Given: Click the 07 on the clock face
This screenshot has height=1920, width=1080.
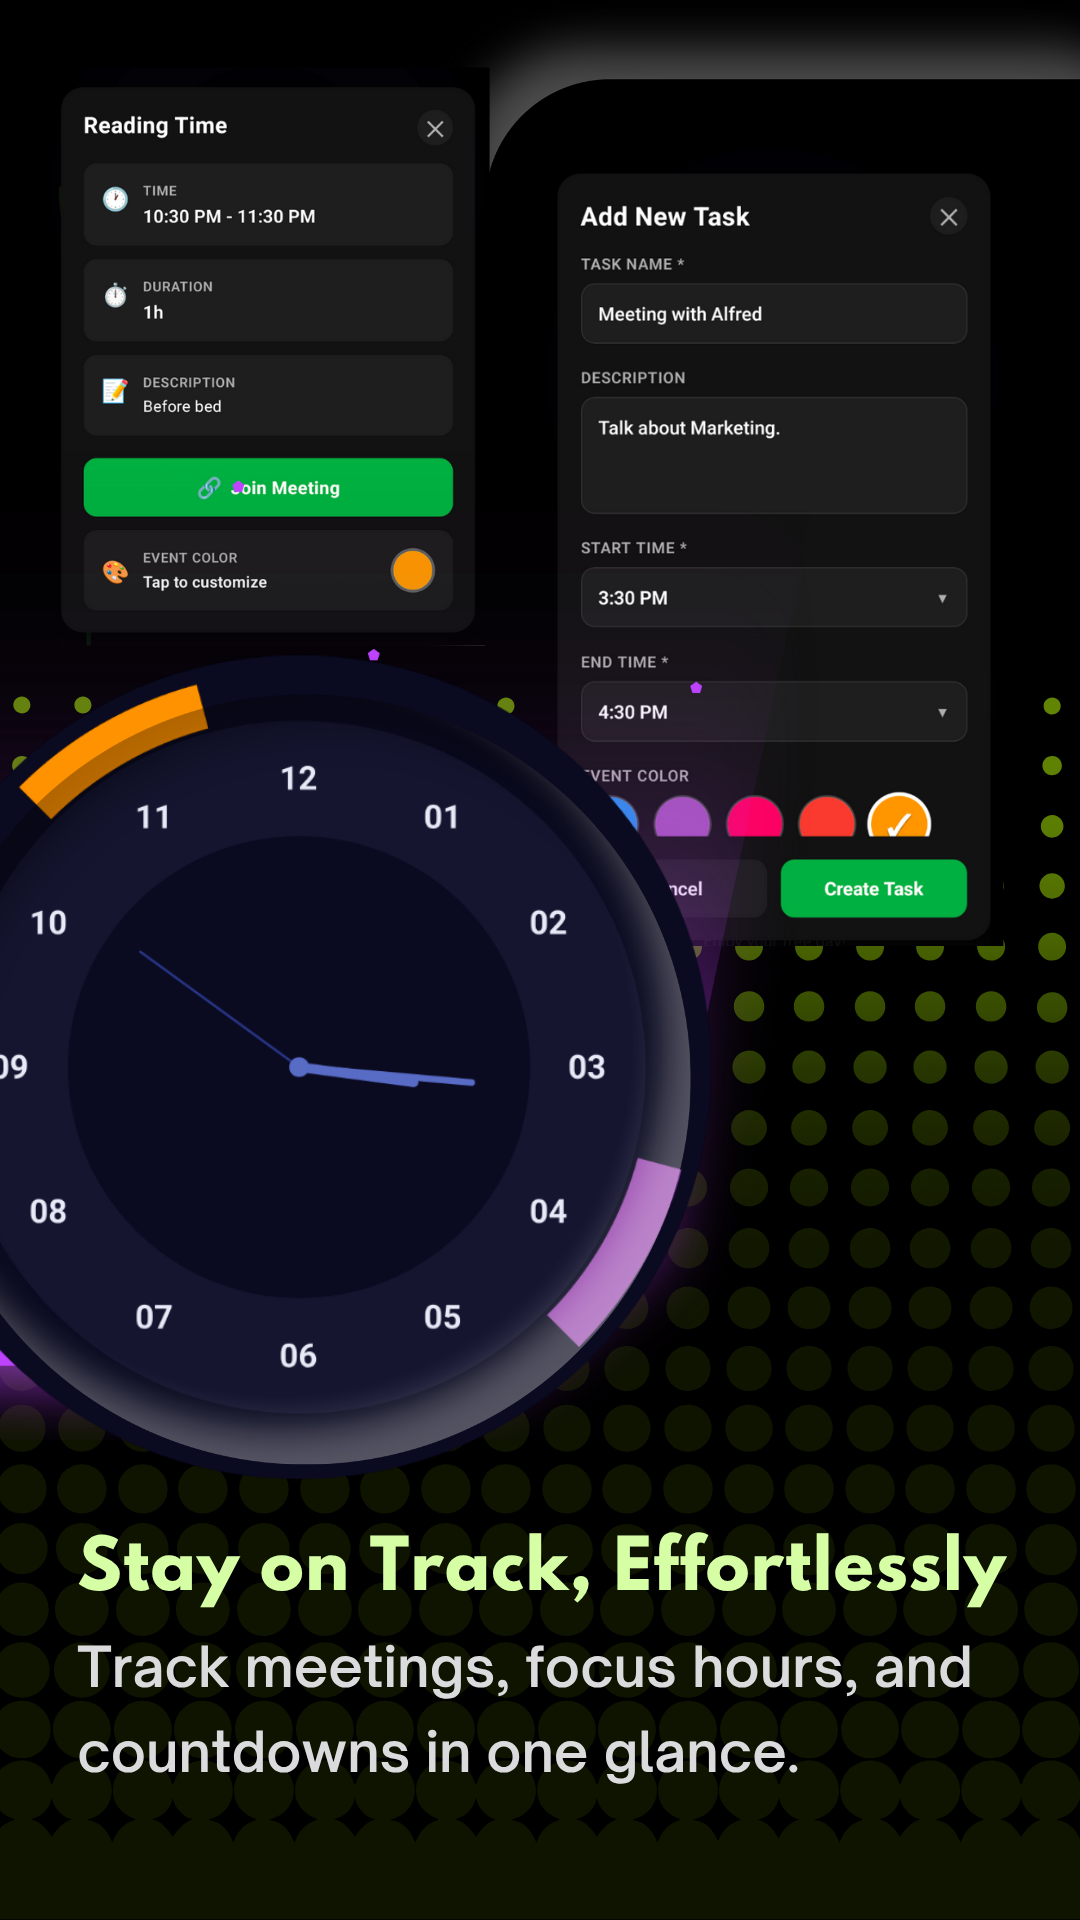Looking at the screenshot, I should pos(154,1318).
